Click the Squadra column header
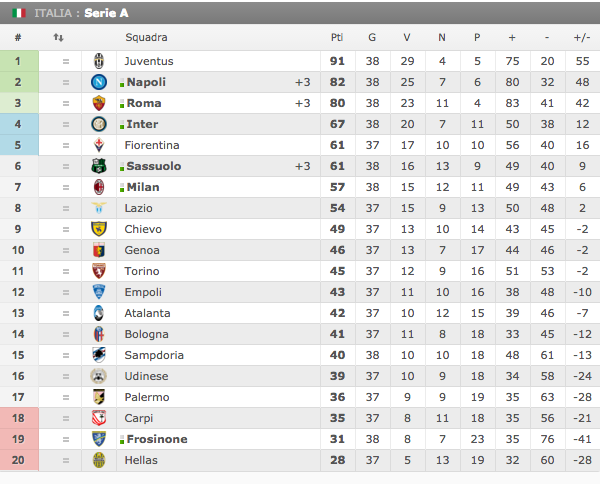600x484 pixels. click(146, 38)
